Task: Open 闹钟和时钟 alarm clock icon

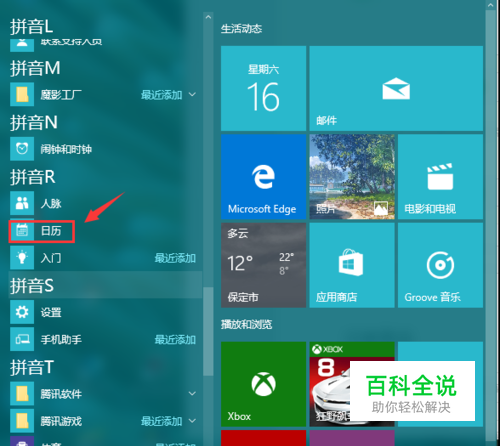Action: click(x=22, y=149)
